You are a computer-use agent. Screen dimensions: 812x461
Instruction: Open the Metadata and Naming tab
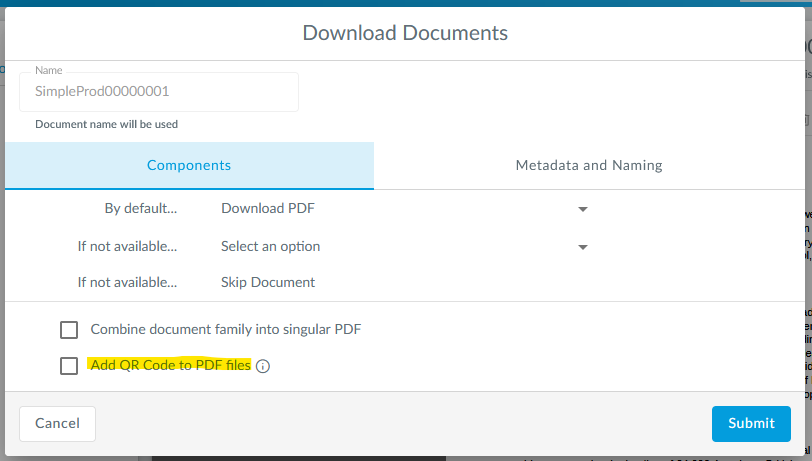(x=588, y=165)
